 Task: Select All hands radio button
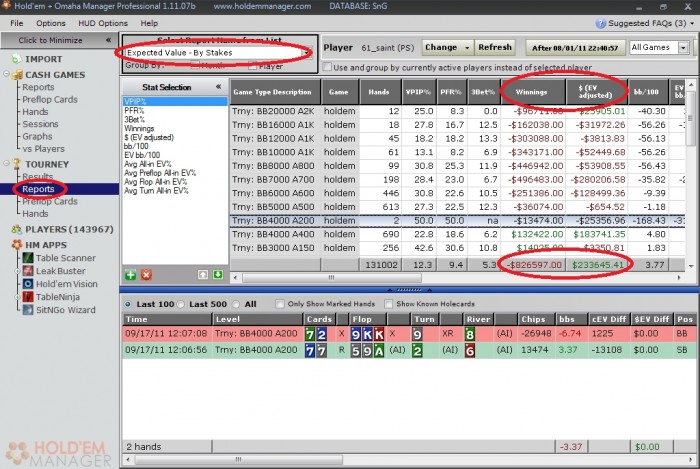[236, 304]
